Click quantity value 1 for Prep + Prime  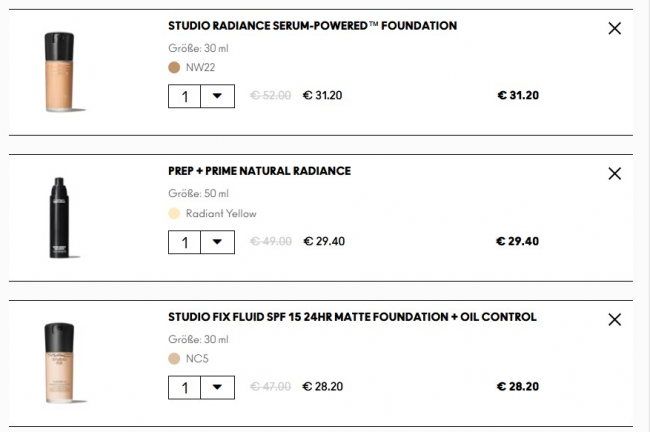[x=185, y=242]
